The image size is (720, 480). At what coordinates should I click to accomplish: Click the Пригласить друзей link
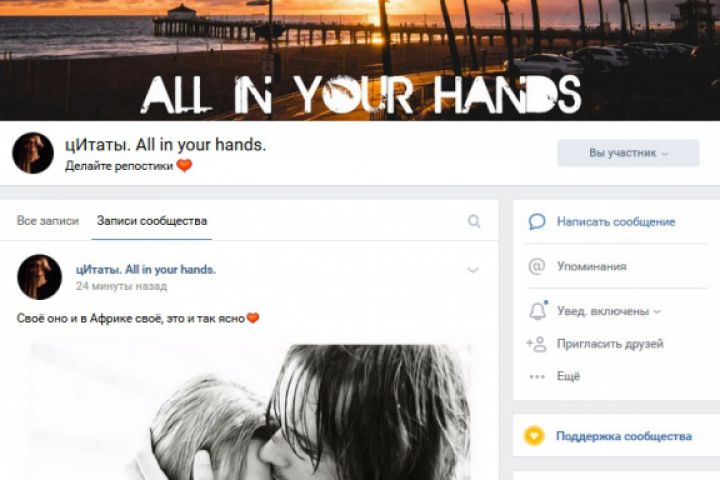pyautogui.click(x=610, y=344)
